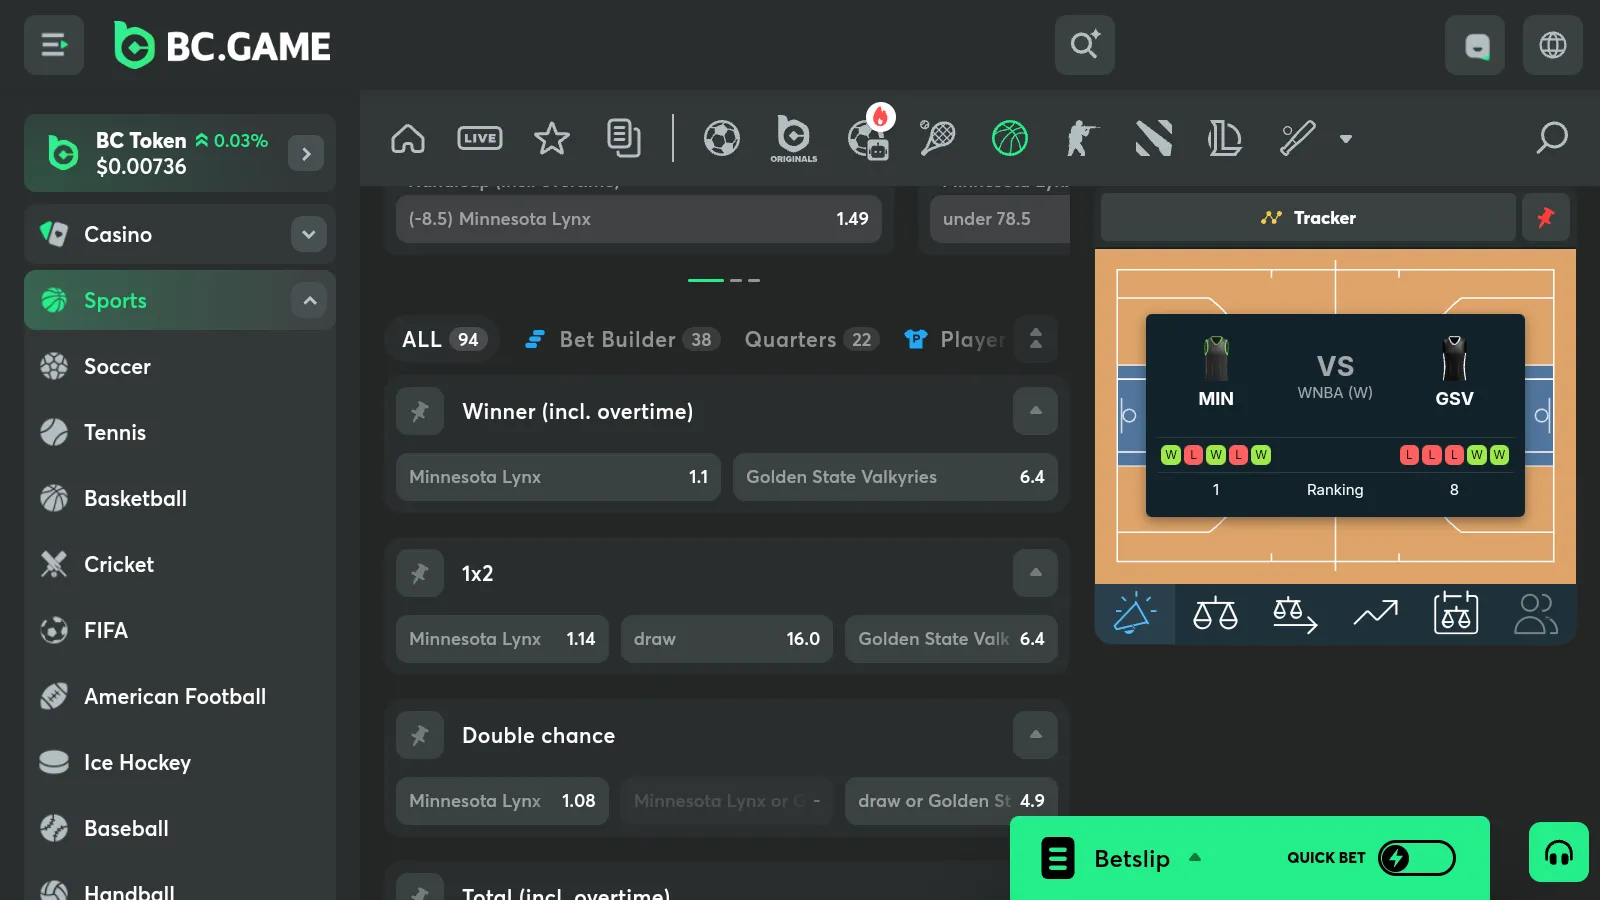1600x900 pixels.
Task: Select draw at 16.0 odds
Action: point(726,639)
